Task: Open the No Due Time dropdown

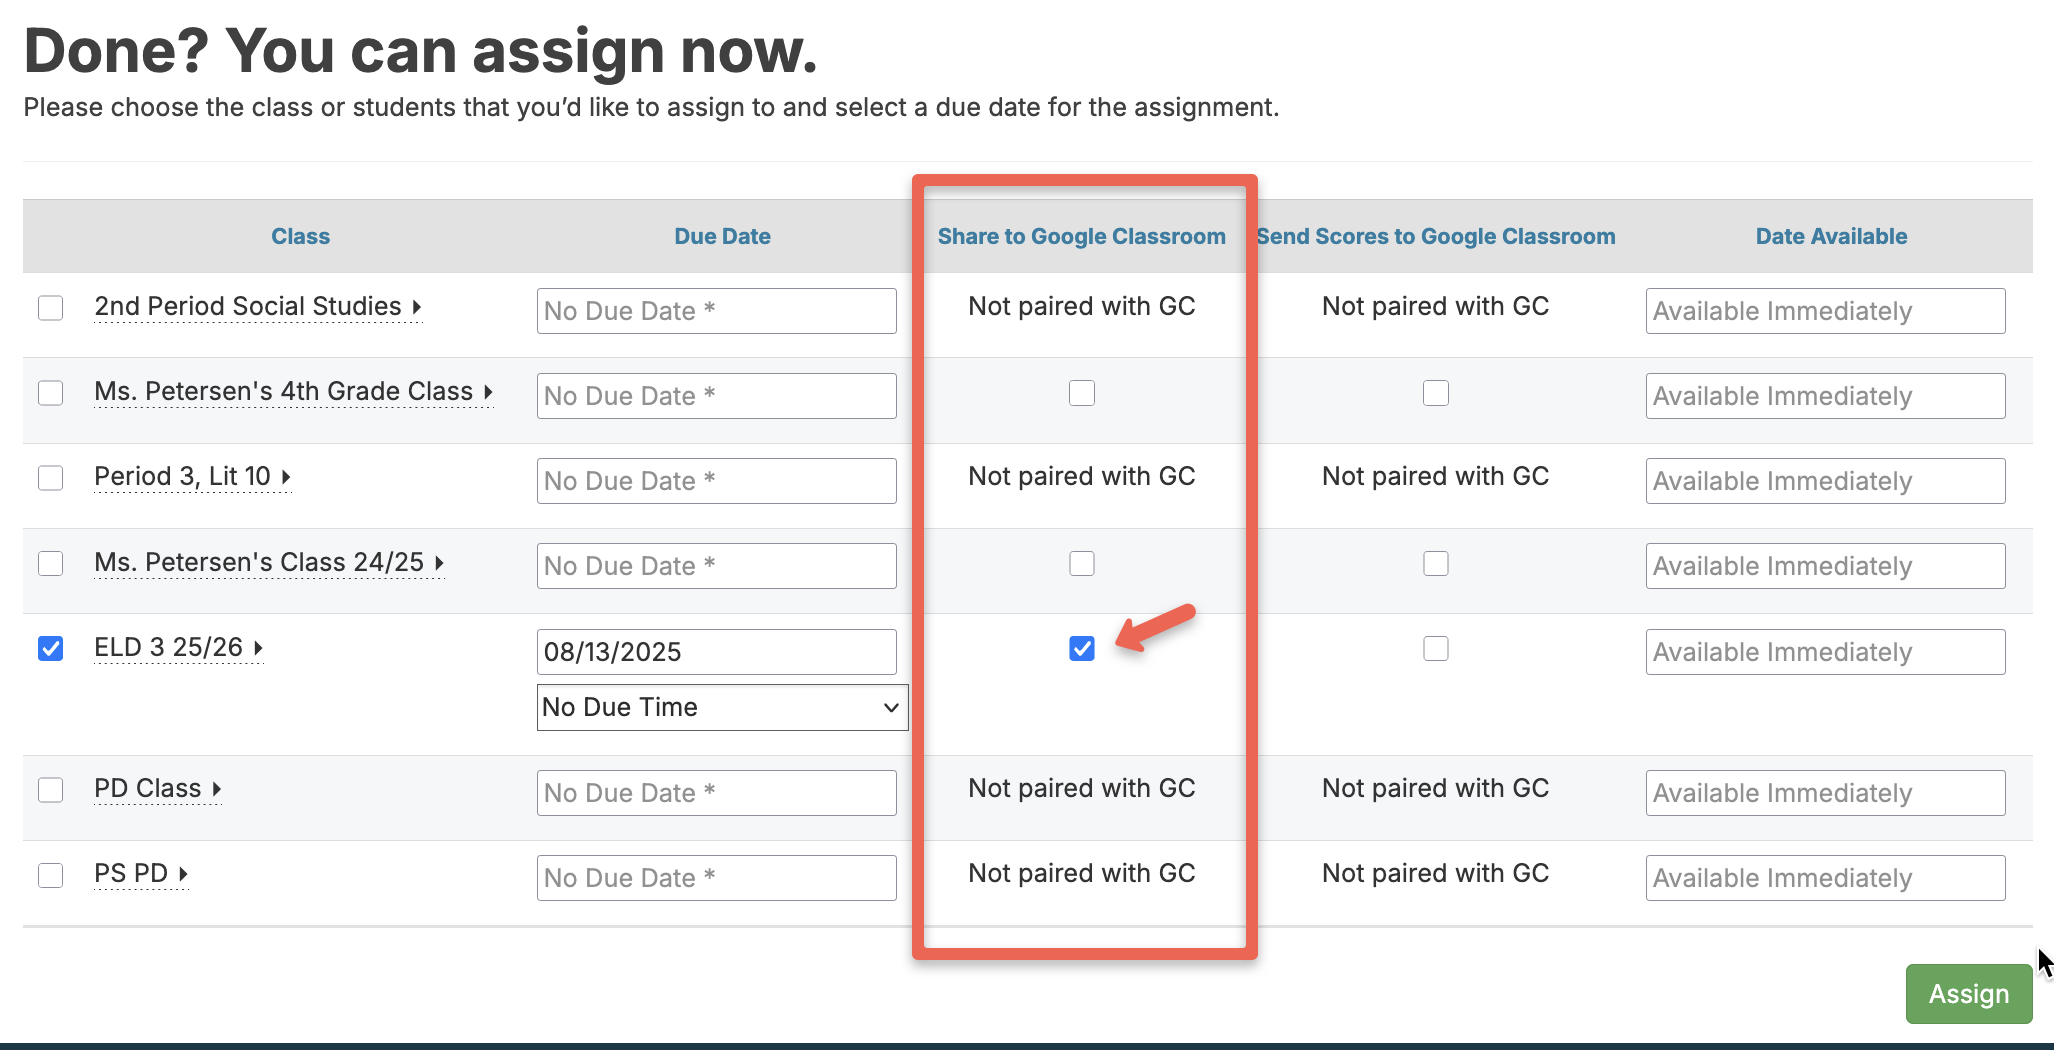Action: click(x=721, y=707)
